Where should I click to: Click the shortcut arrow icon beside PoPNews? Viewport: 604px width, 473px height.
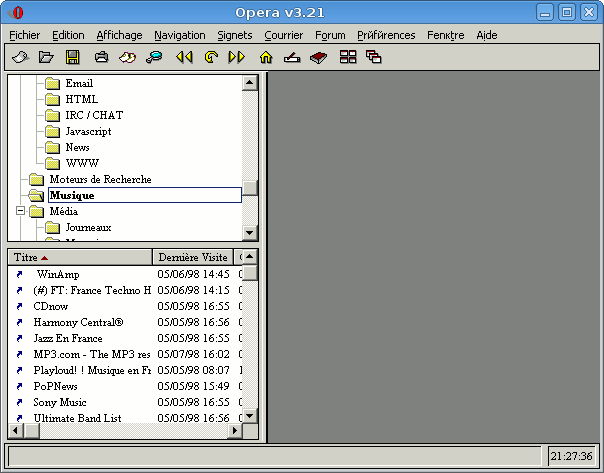tap(19, 386)
